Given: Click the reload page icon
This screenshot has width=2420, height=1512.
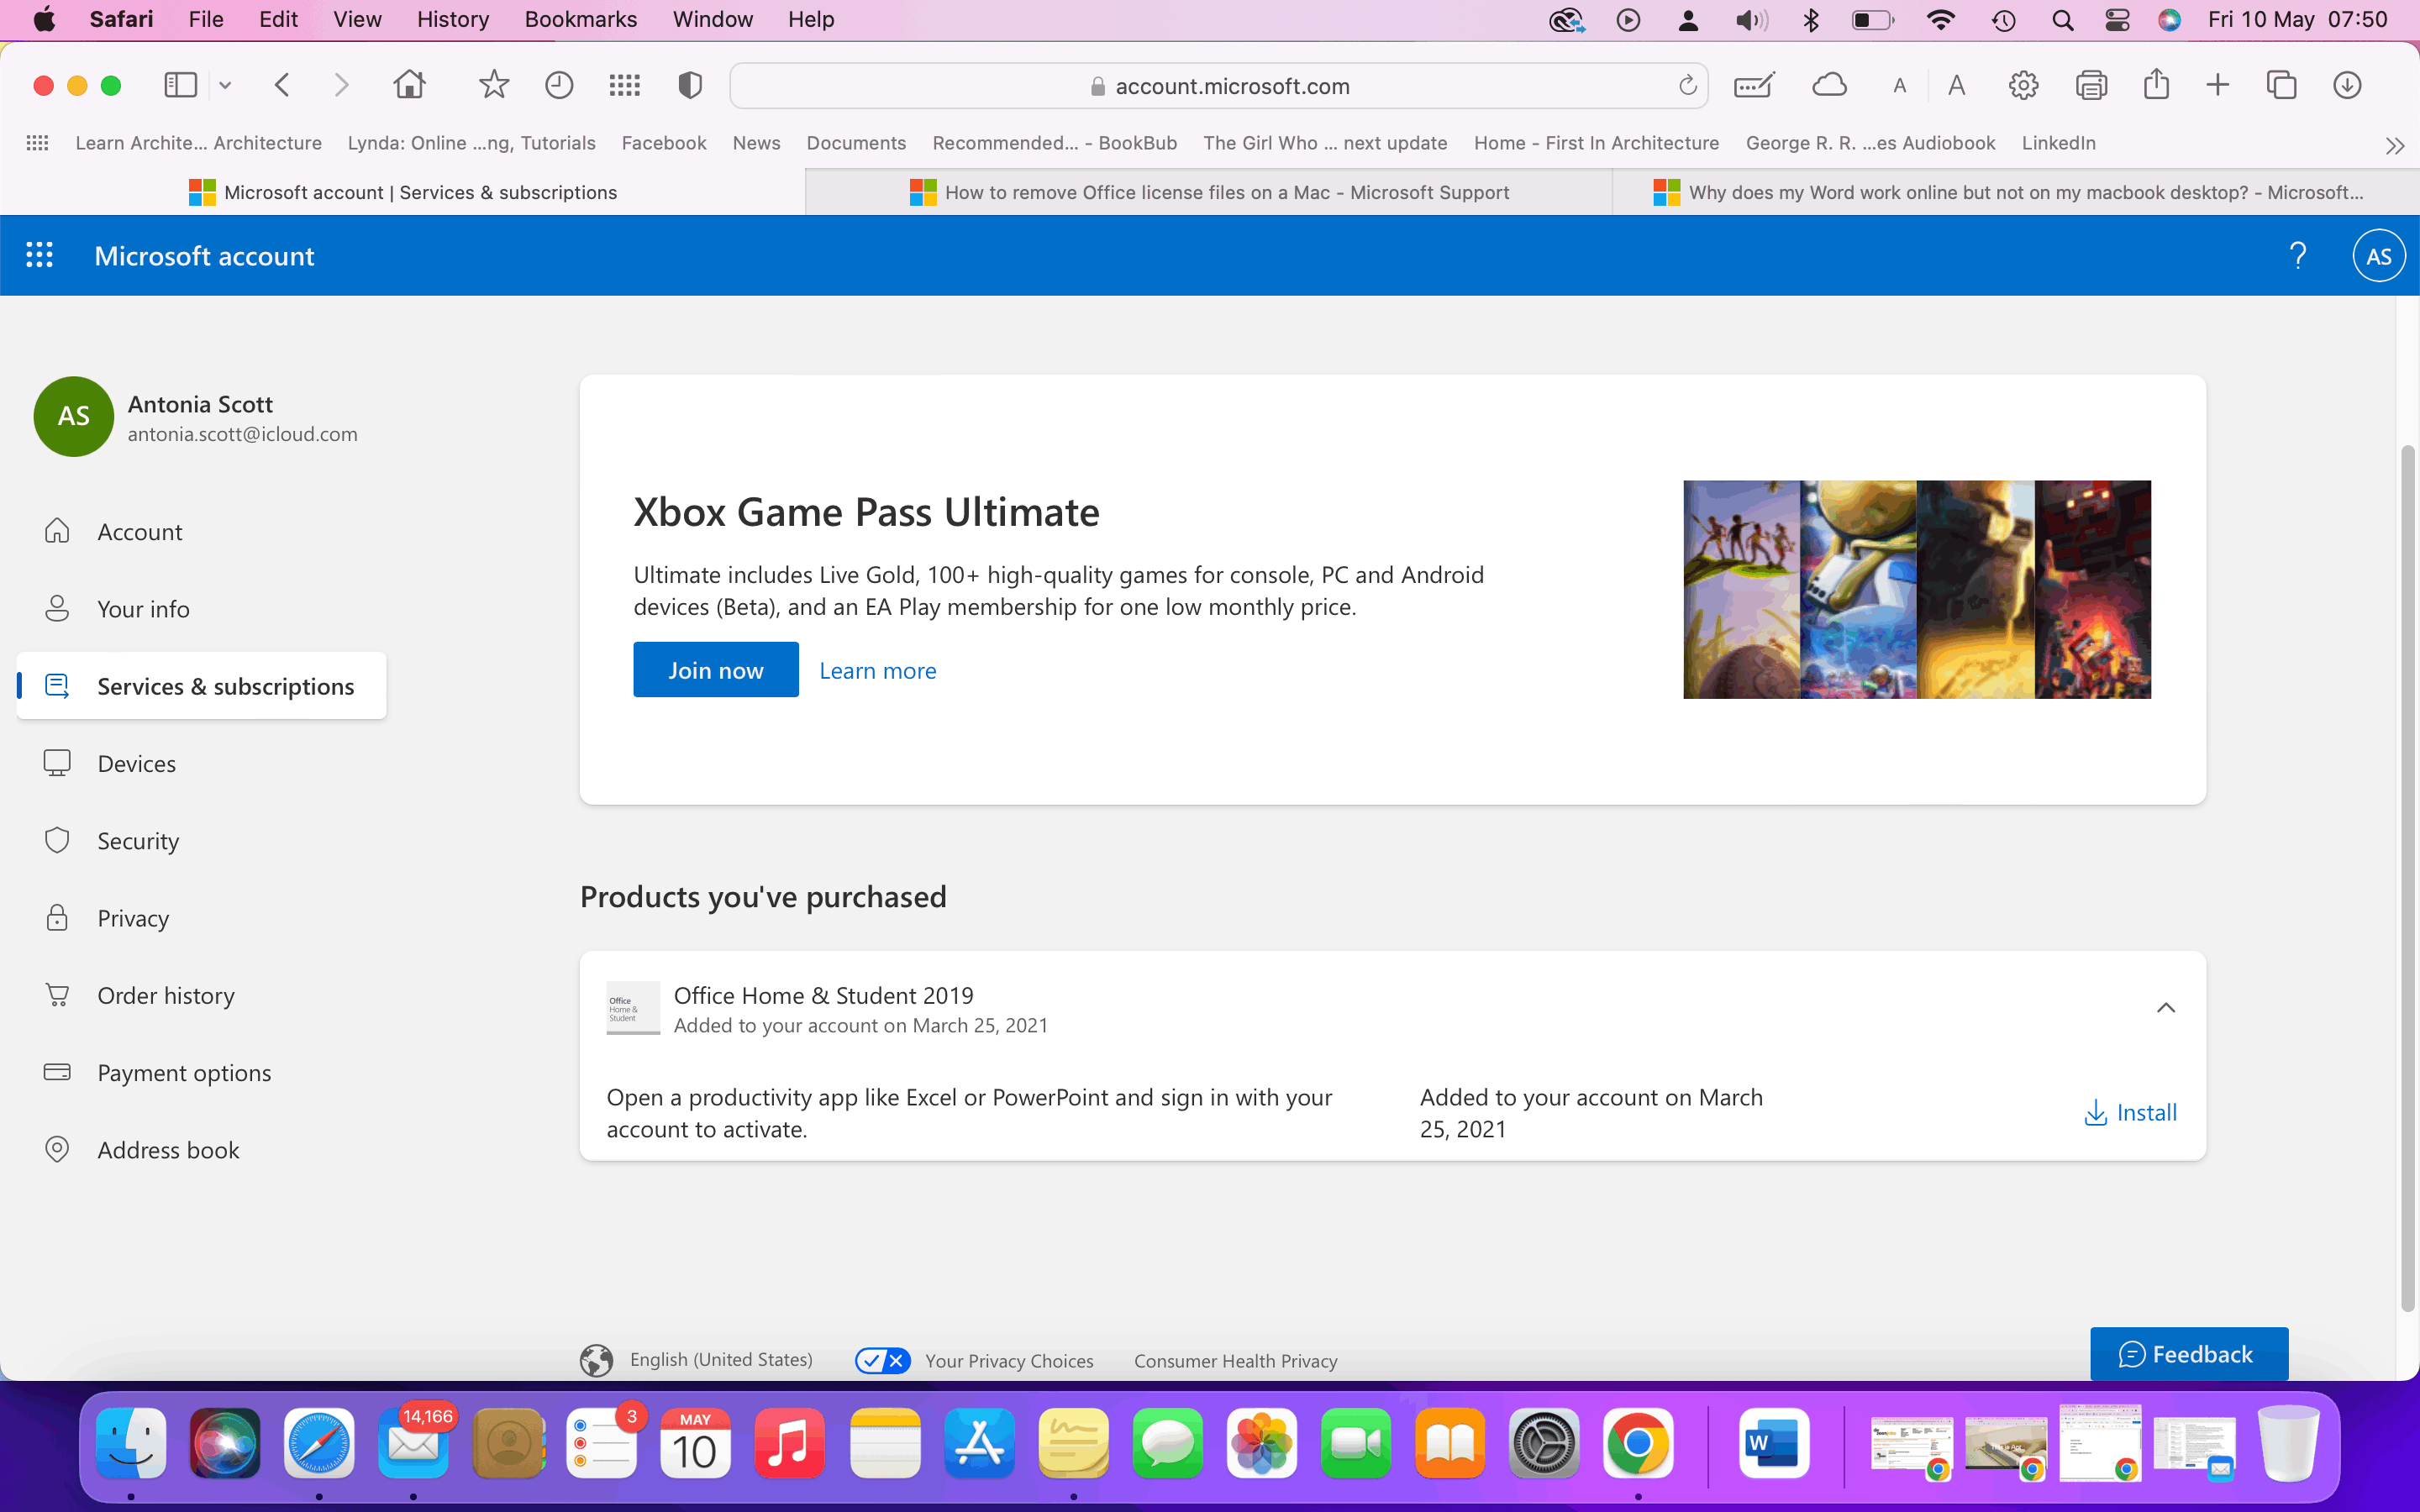Looking at the screenshot, I should [1687, 86].
